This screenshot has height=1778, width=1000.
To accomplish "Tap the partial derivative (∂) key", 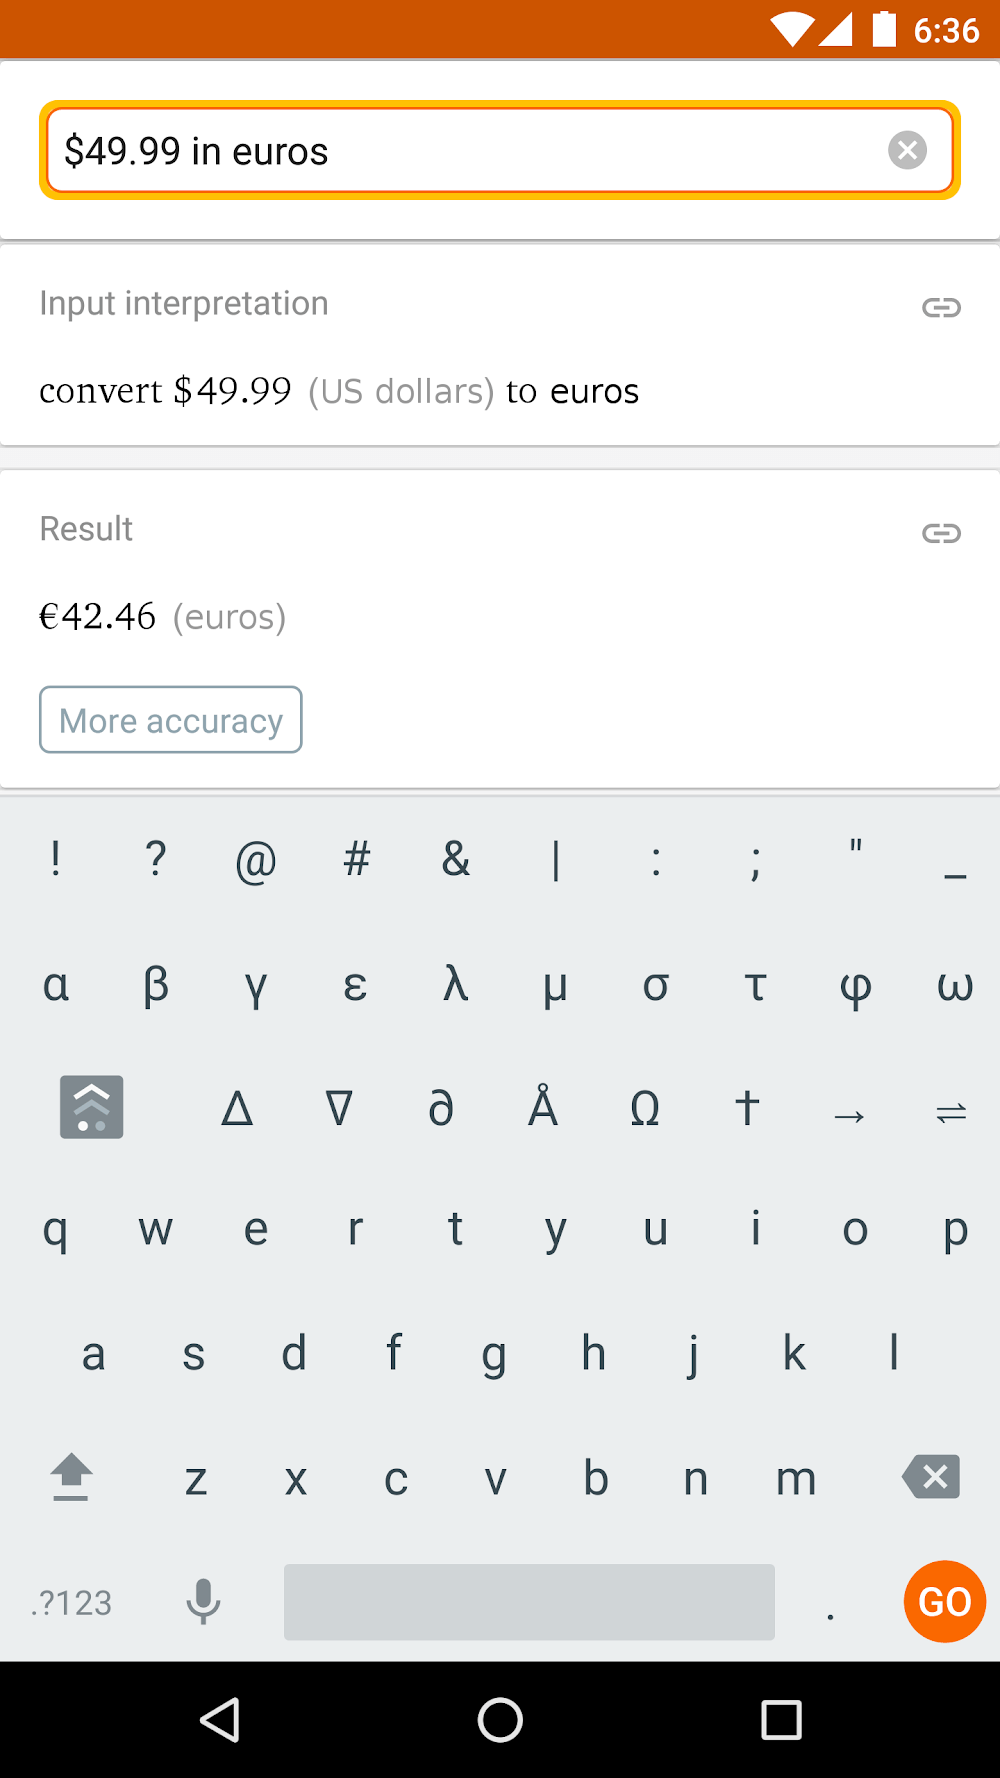I will [x=441, y=1109].
